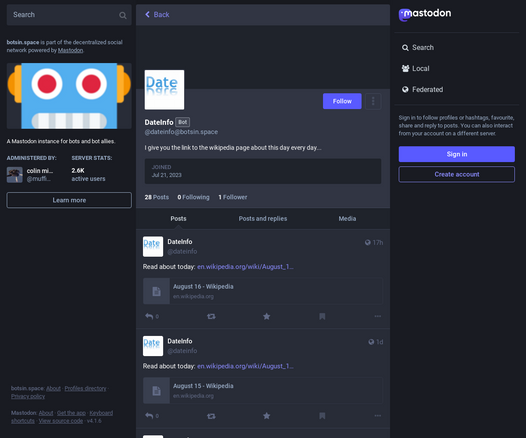This screenshot has width=526, height=438.
Task: Click Learn more about the server
Action: [x=69, y=200]
